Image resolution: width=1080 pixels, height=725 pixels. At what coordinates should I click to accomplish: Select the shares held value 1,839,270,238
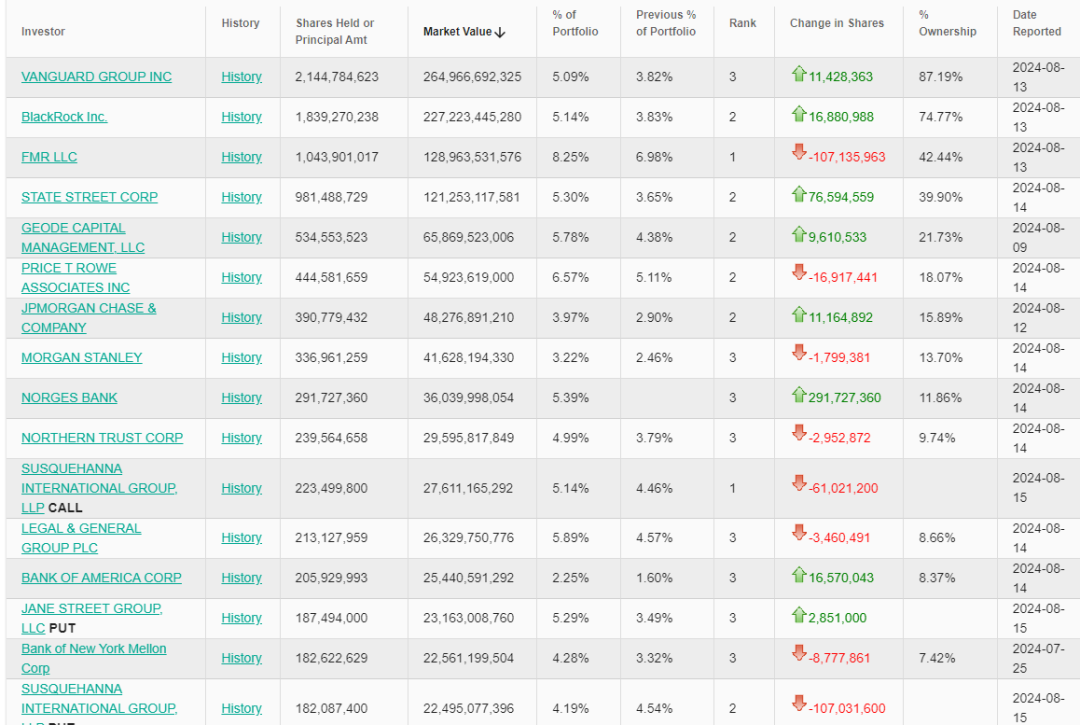click(x=337, y=117)
